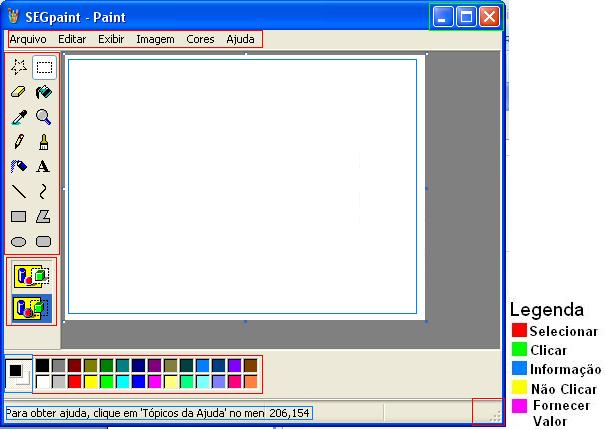Pick the dark purple swatch
Image resolution: width=605 pixels, height=430 pixels.
coord(154,366)
